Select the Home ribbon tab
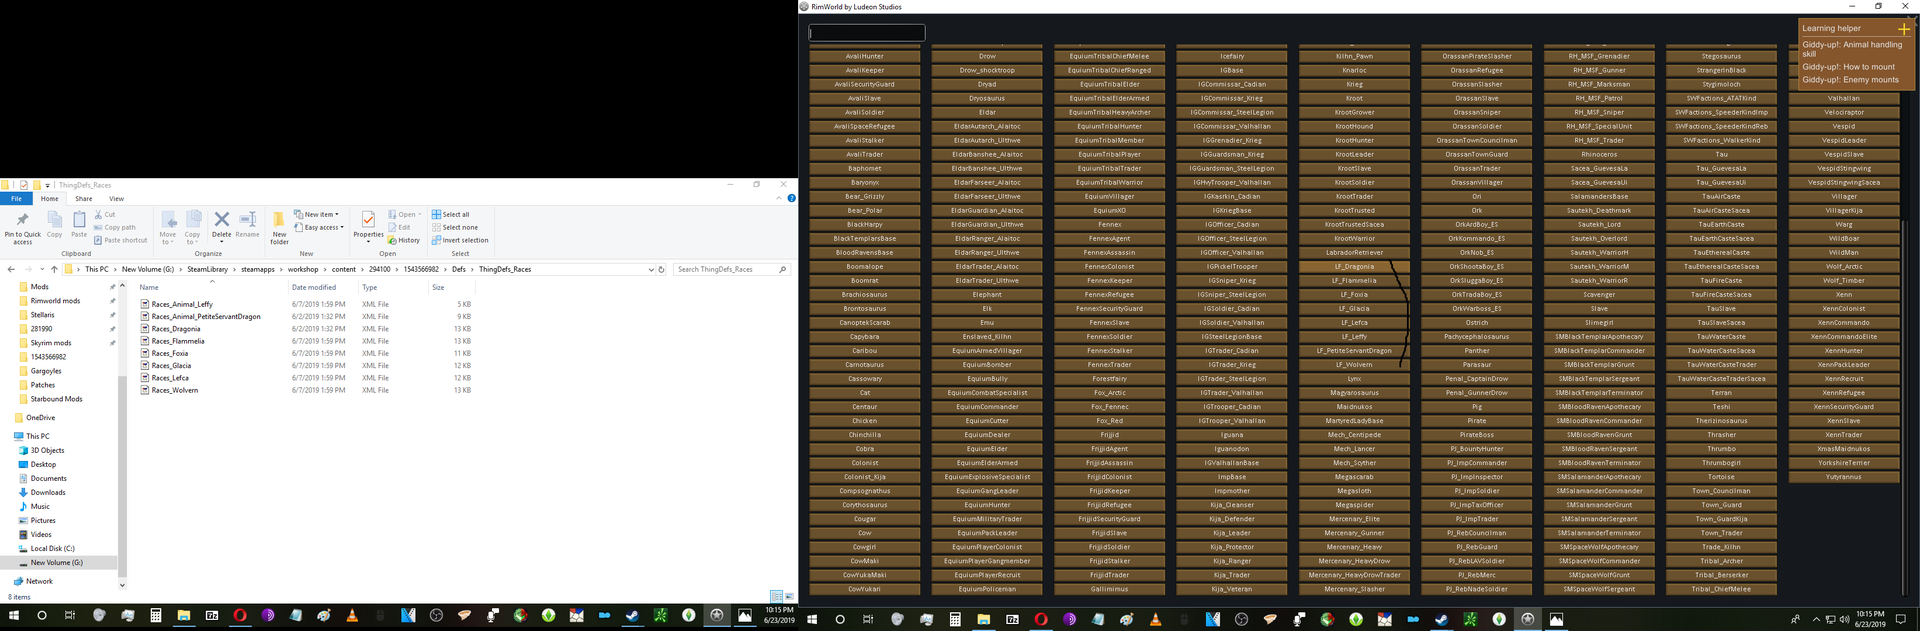The image size is (1920, 631). (x=49, y=198)
